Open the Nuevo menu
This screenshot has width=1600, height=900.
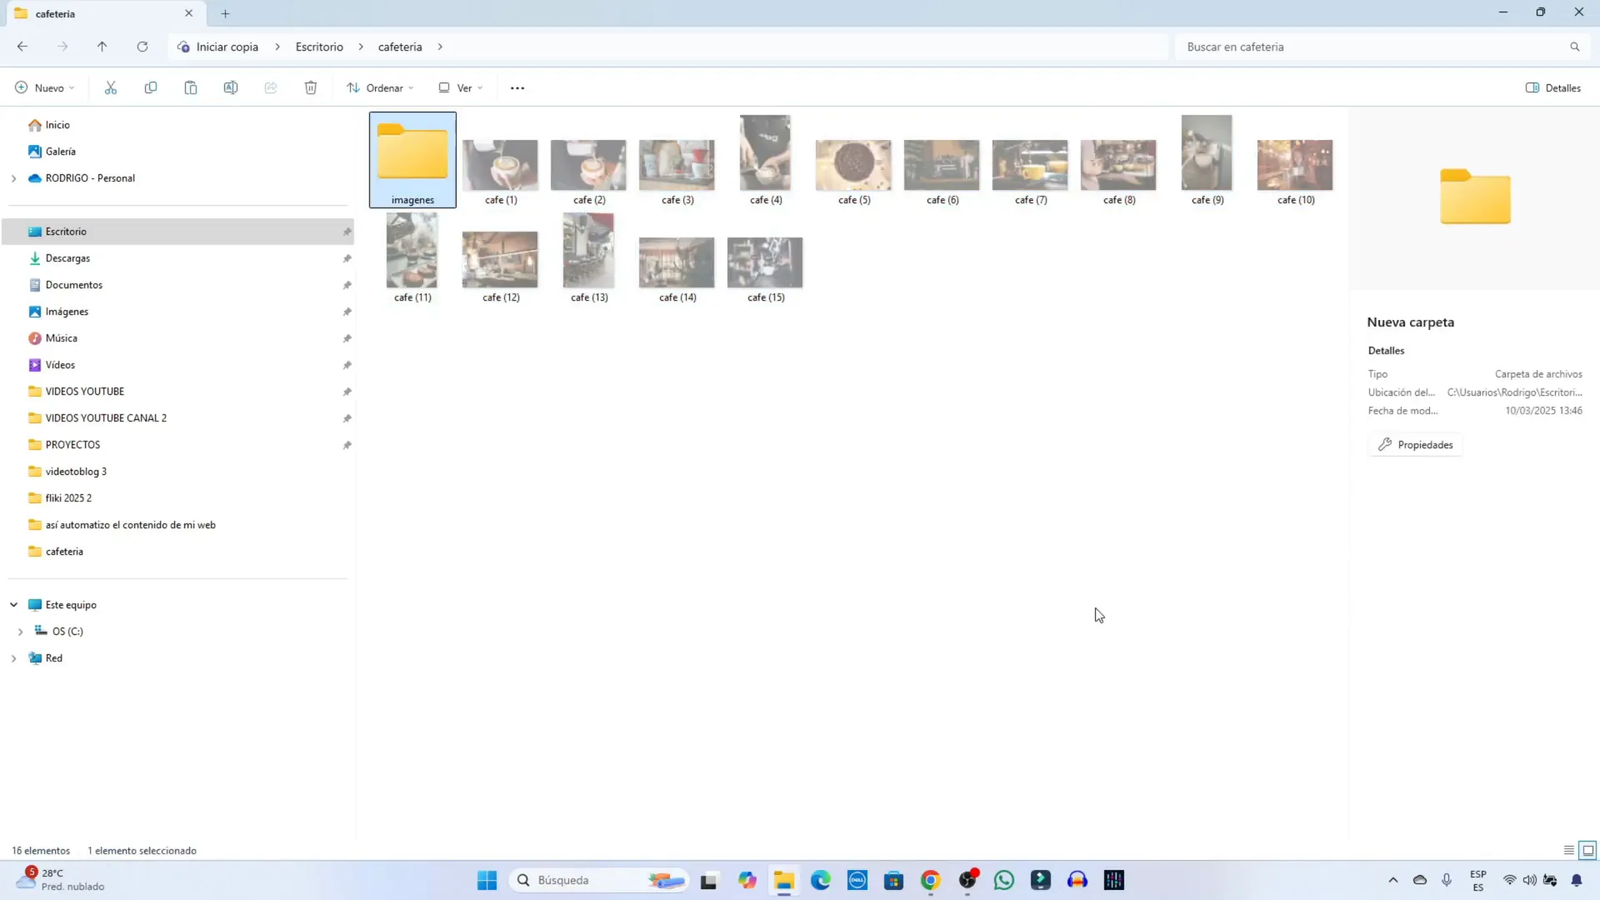coord(42,87)
